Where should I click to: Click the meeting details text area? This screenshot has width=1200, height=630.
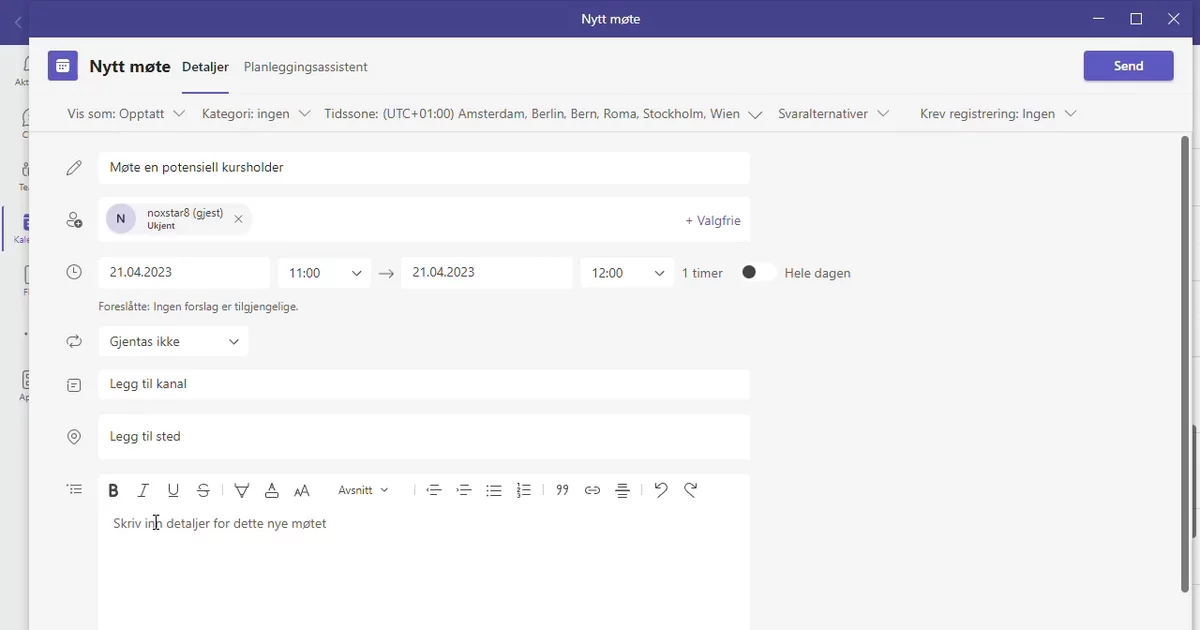(424, 567)
